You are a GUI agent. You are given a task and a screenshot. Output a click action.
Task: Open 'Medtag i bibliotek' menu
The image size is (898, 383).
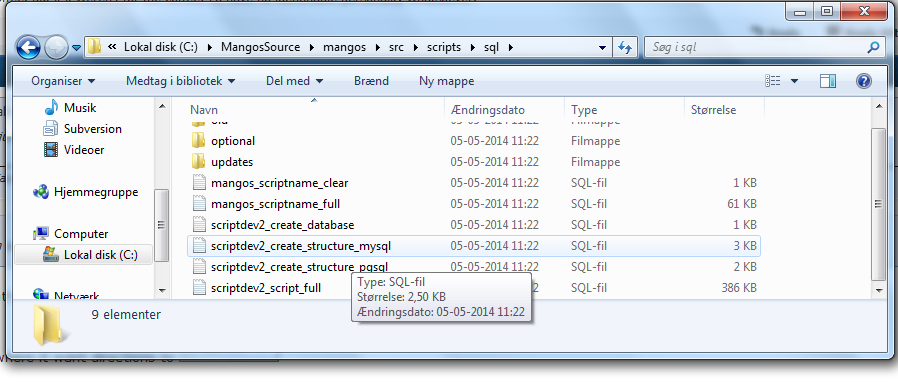coord(180,81)
